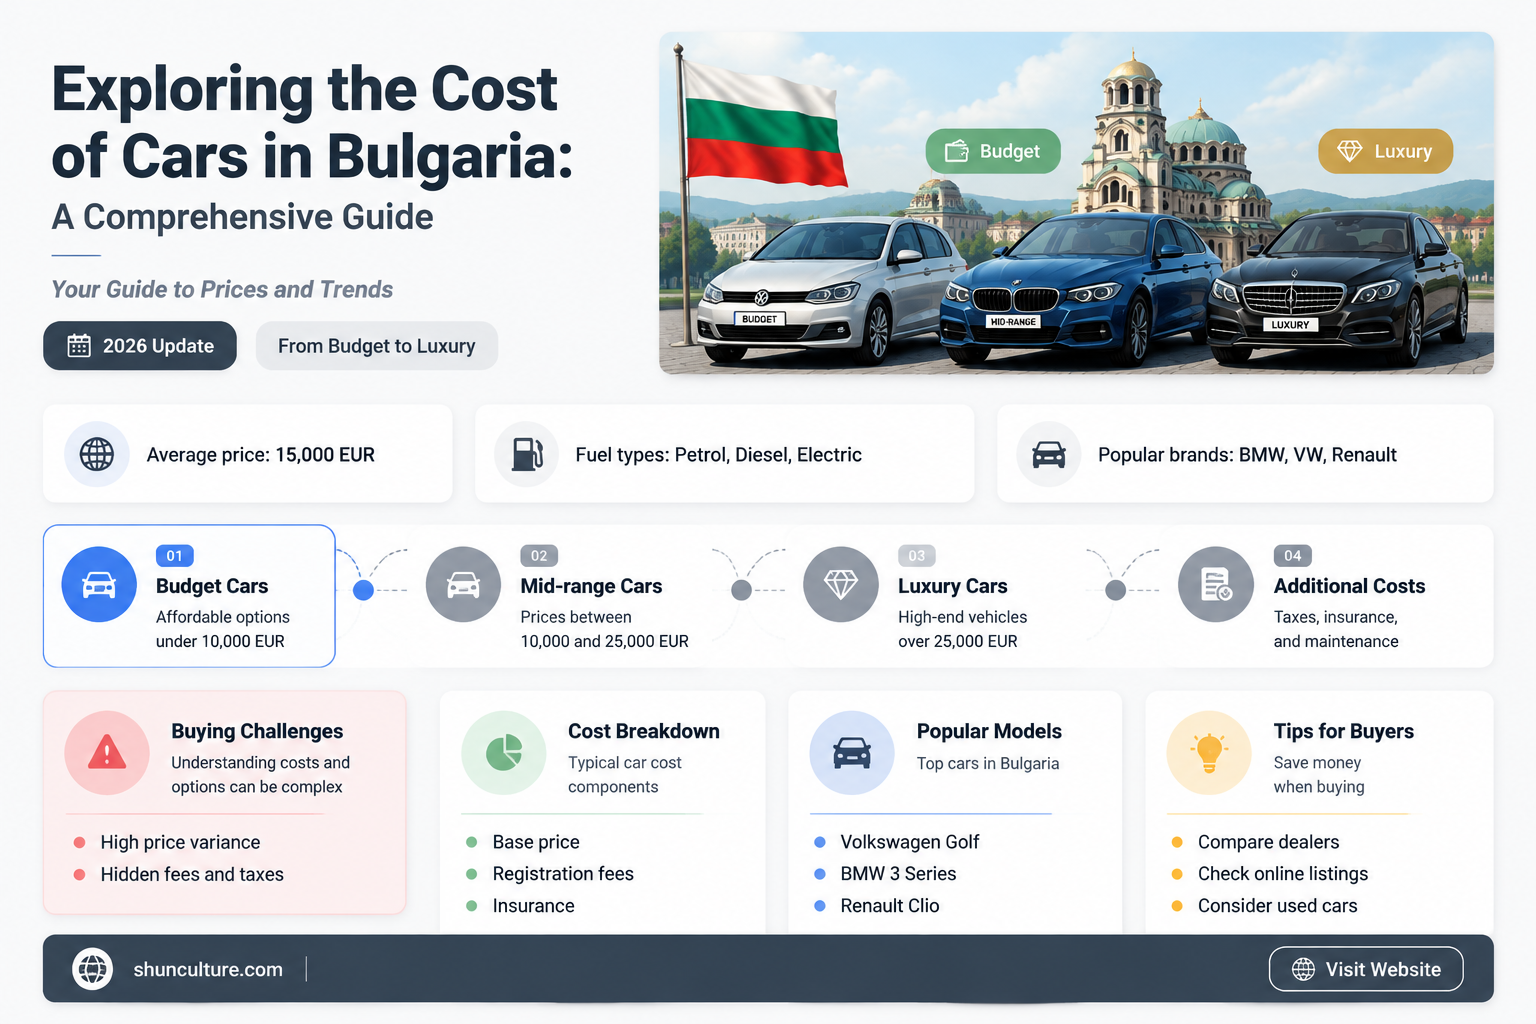Click the Average price: 15,000 EUR text
Viewport: 1536px width, 1024px height.
[261, 455]
